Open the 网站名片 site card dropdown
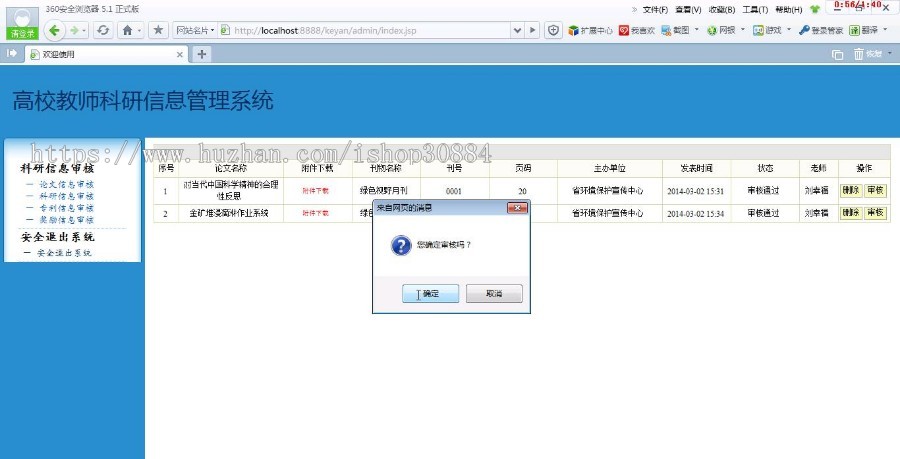This screenshot has width=900, height=459. [195, 30]
